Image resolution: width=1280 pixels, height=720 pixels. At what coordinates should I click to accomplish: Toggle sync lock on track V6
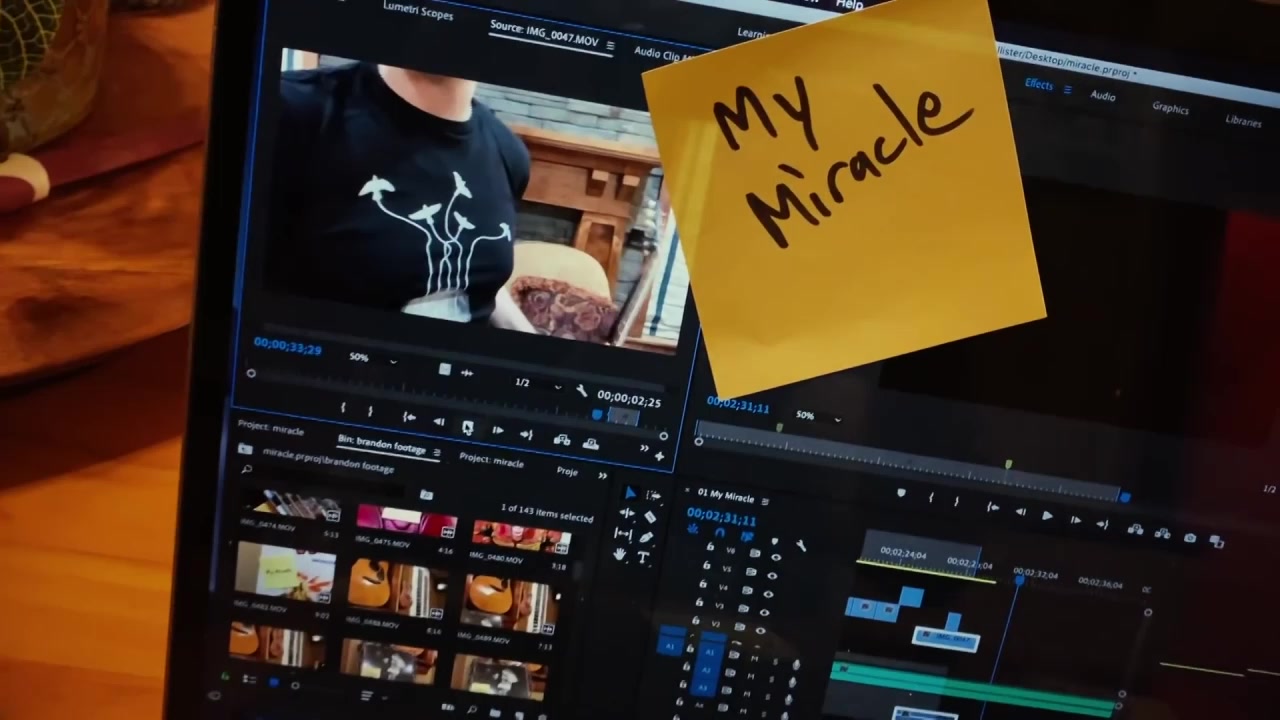755,553
